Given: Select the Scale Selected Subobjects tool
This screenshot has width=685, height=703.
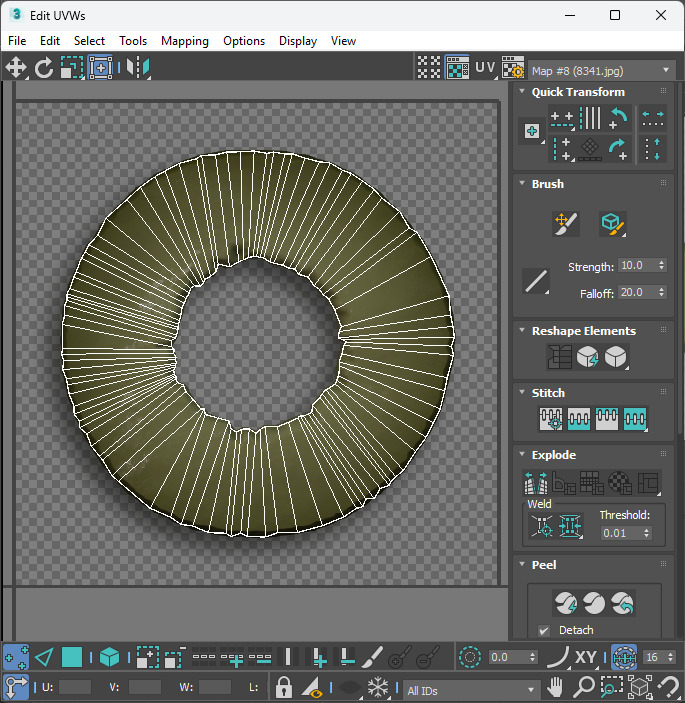Looking at the screenshot, I should 72,68.
